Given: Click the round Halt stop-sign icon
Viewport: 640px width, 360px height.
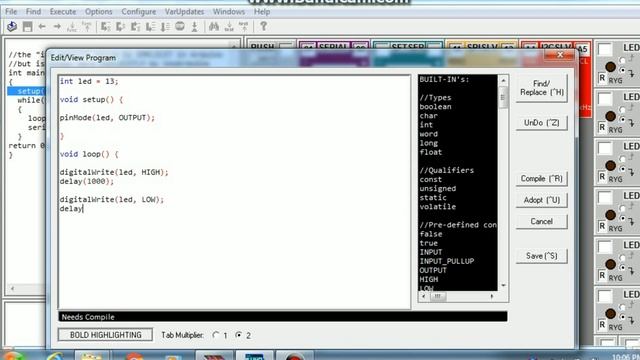Looking at the screenshot, I should pyautogui.click(x=180, y=27).
